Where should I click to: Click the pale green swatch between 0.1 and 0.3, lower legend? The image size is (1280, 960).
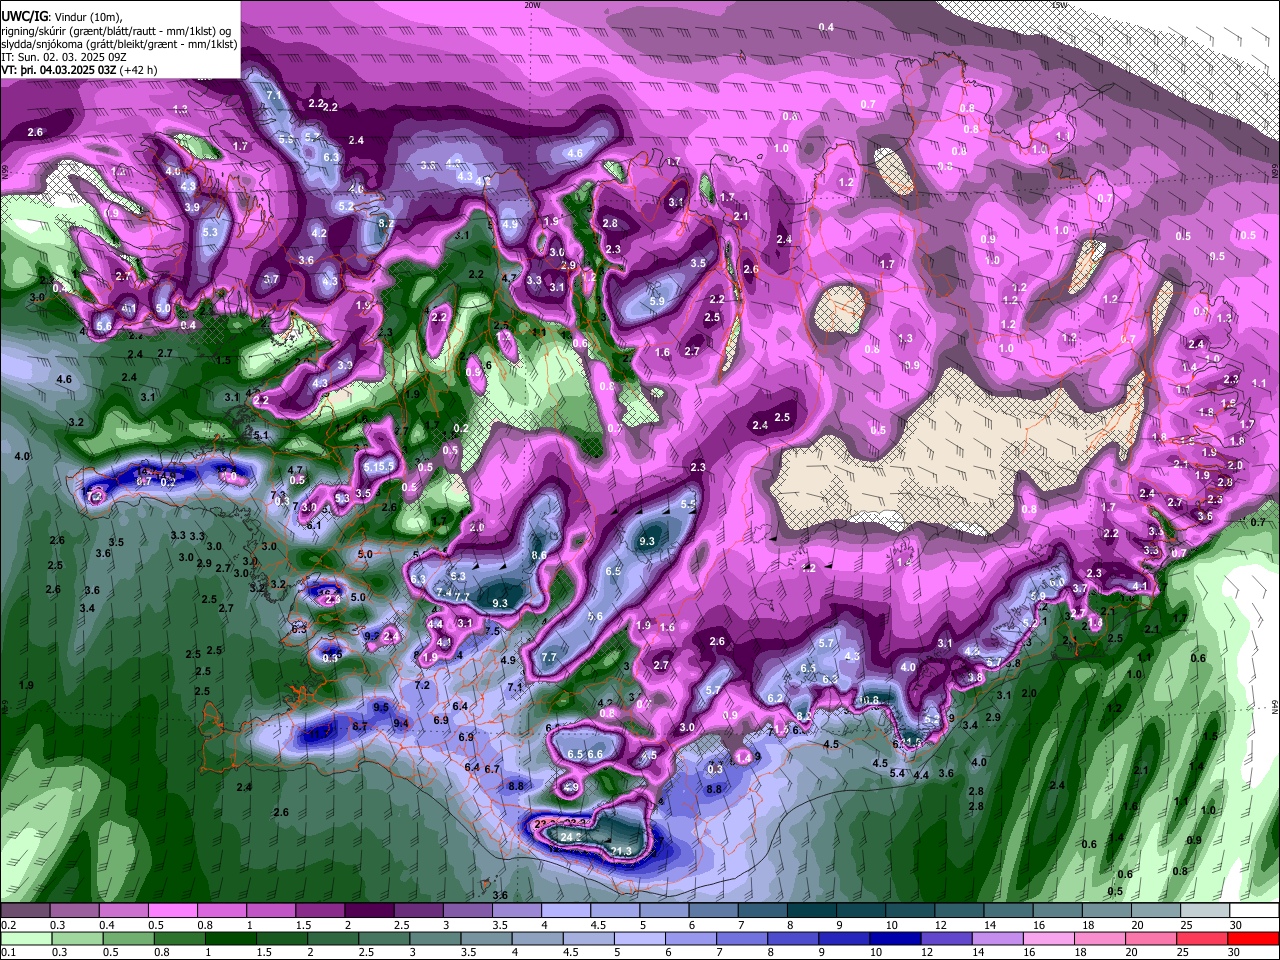click(x=25, y=939)
